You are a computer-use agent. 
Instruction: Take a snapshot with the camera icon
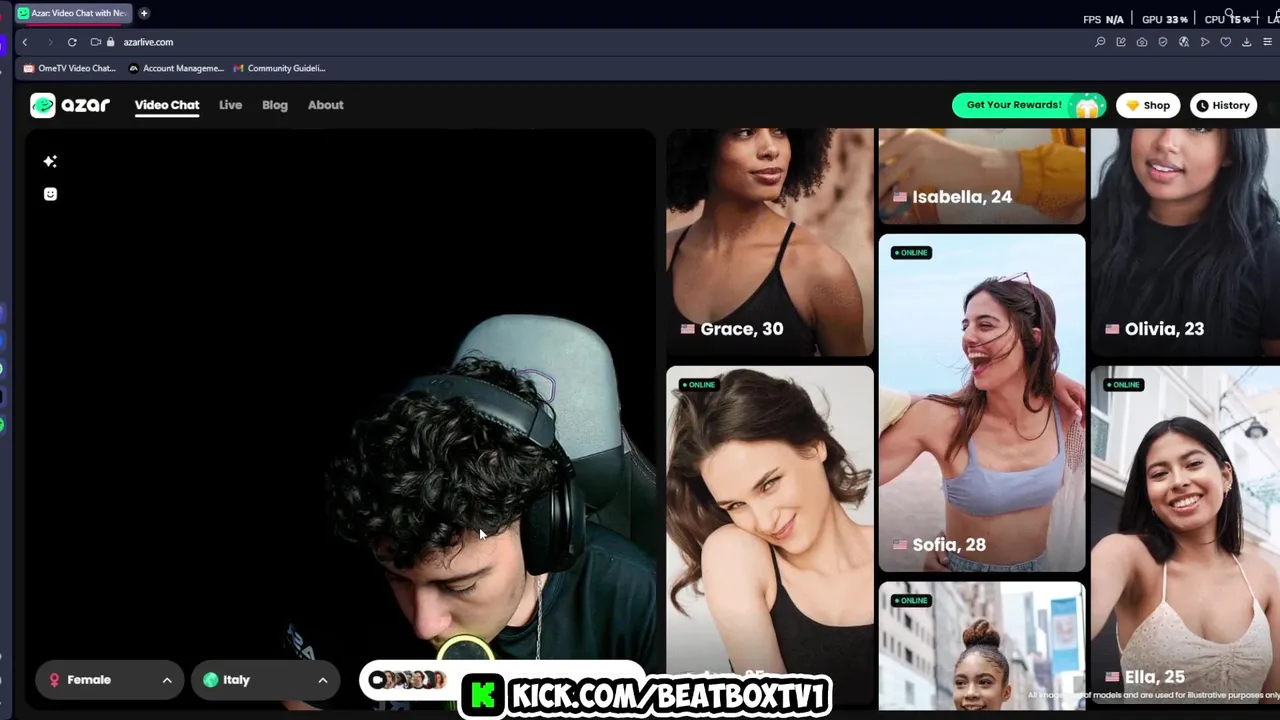click(x=1142, y=42)
